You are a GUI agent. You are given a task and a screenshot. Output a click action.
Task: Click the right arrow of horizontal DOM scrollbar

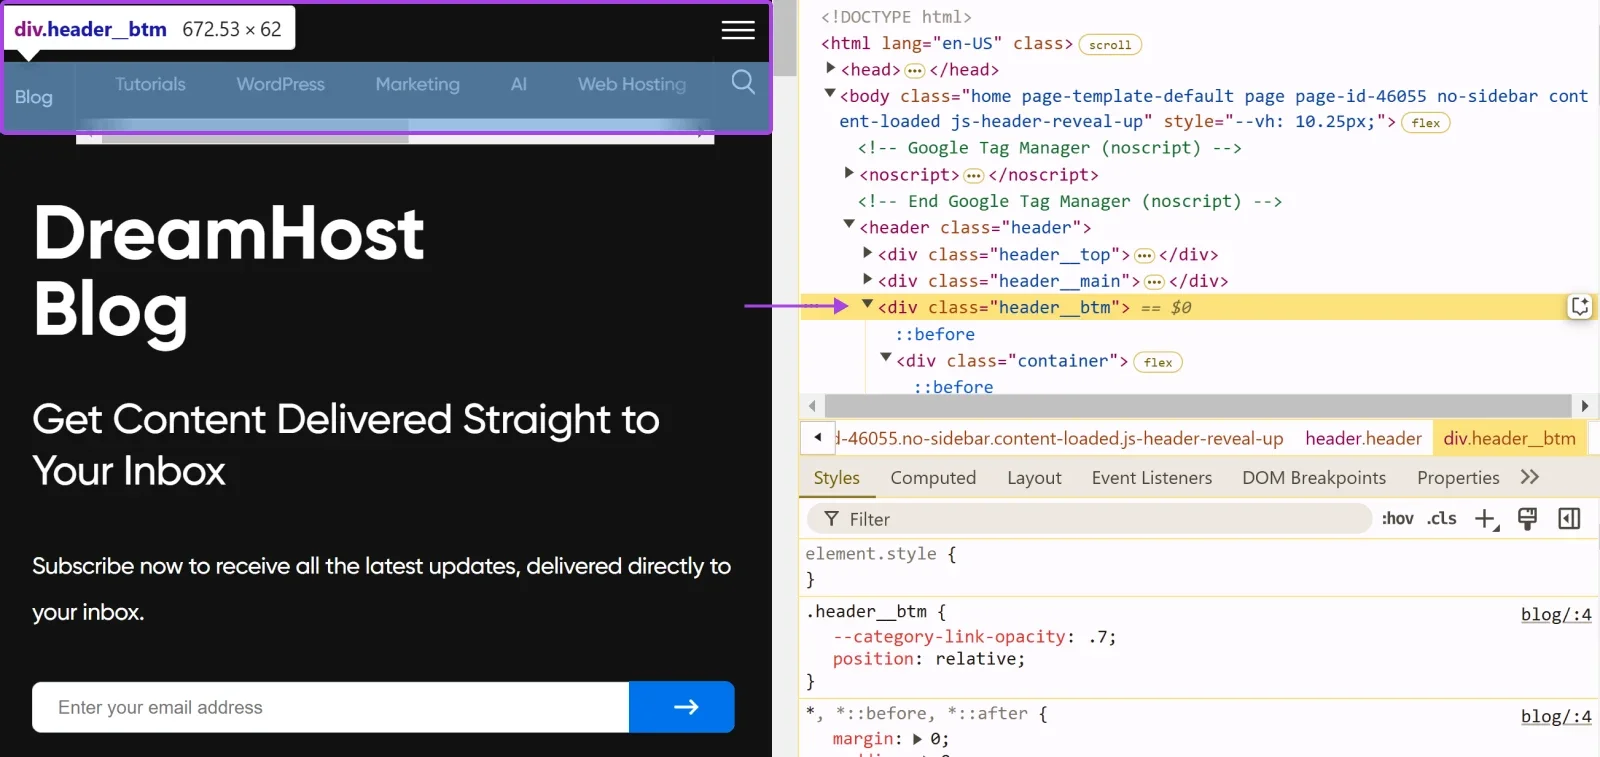point(1584,406)
